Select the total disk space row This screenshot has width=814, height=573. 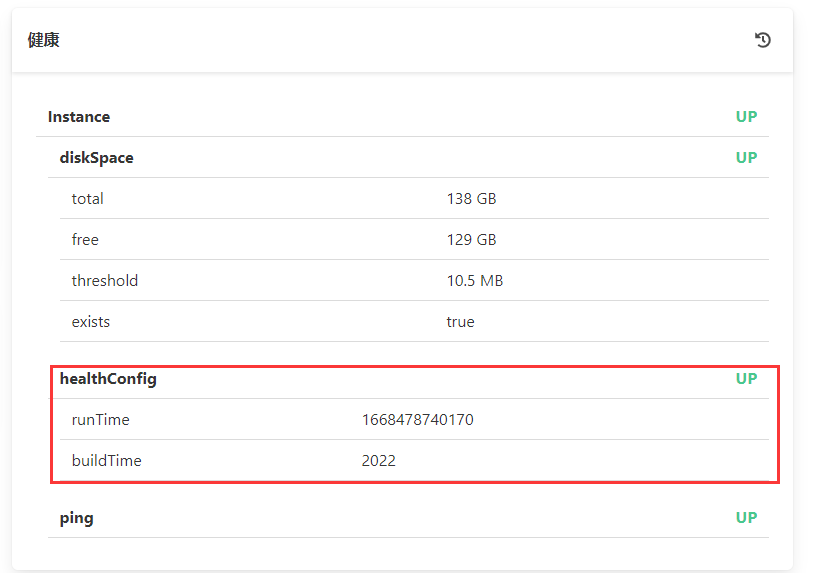click(414, 199)
